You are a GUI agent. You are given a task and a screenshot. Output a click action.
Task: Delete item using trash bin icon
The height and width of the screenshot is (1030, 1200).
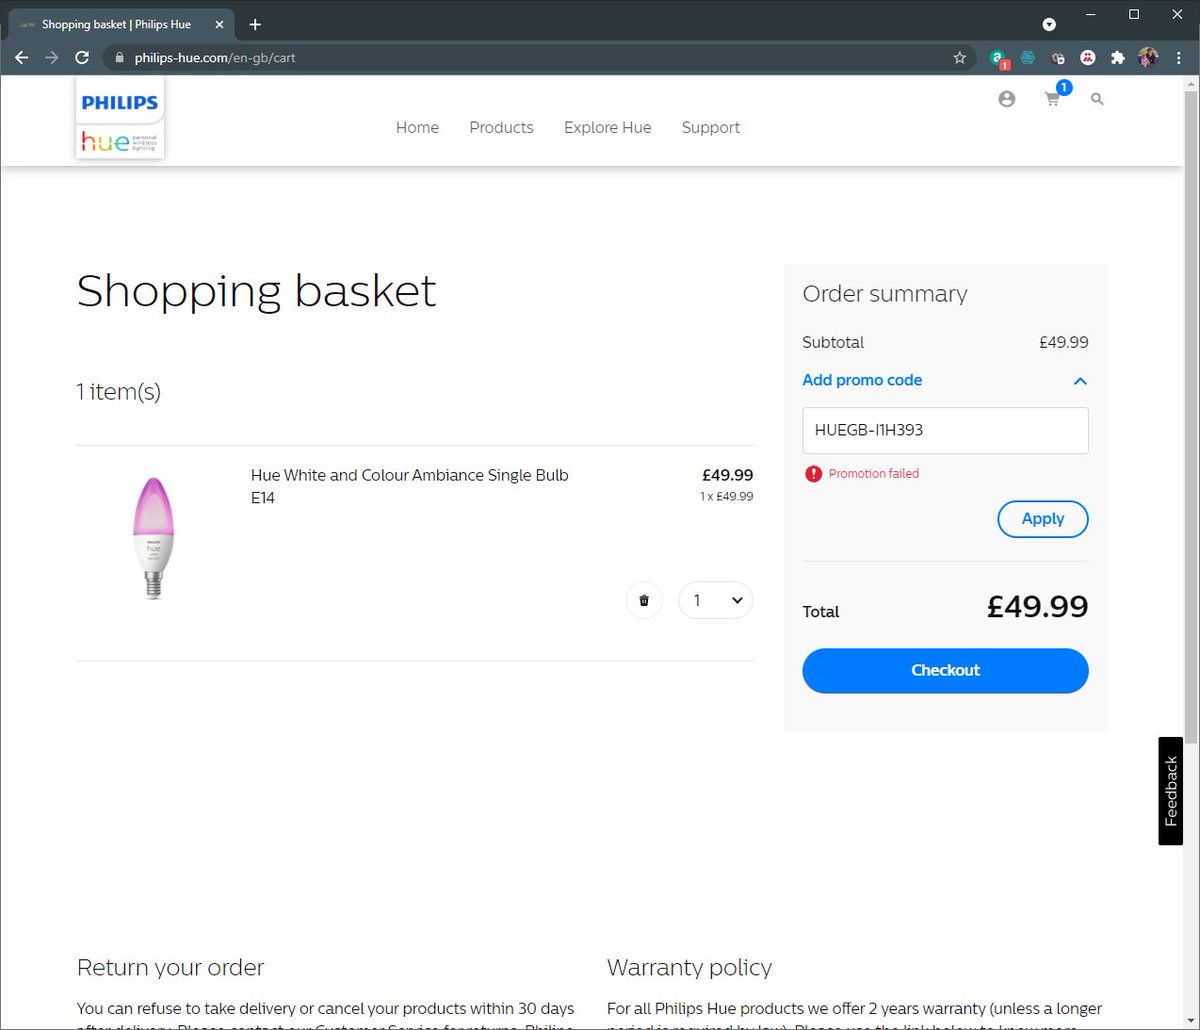644,600
